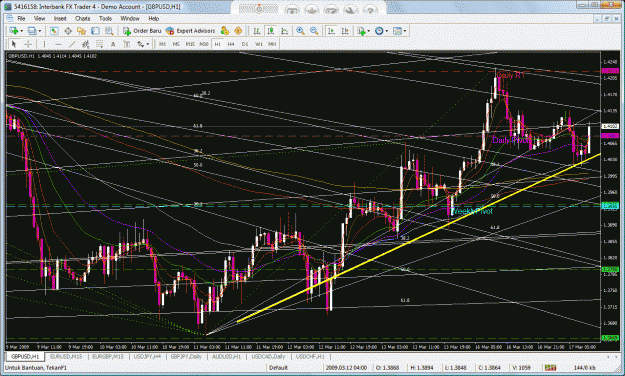Switch chart to H4 timeframe
625x376 pixels.
(x=231, y=44)
